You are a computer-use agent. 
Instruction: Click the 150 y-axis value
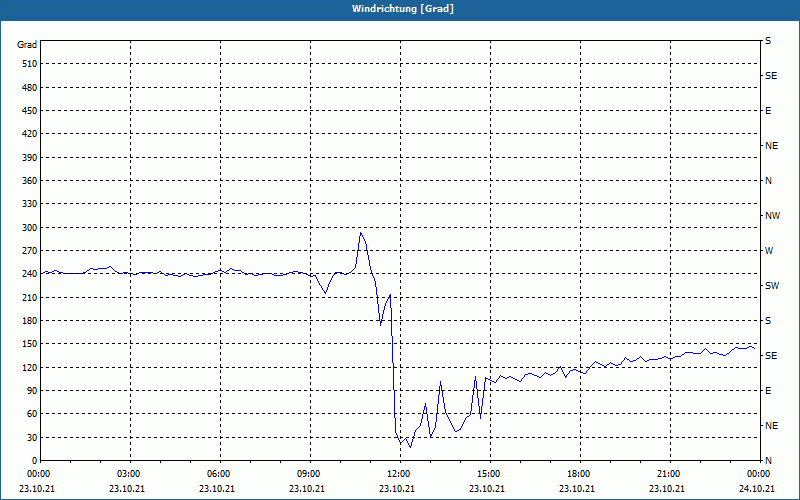[x=30, y=344]
